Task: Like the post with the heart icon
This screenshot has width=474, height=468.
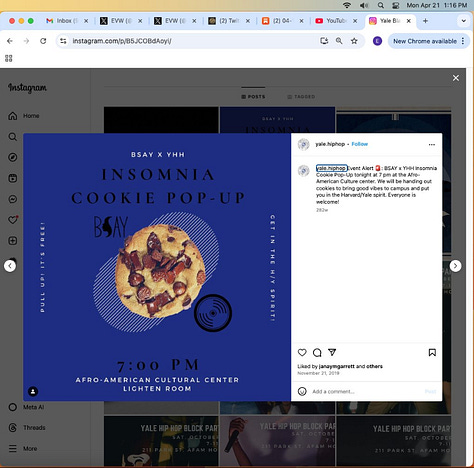Action: [x=302, y=352]
